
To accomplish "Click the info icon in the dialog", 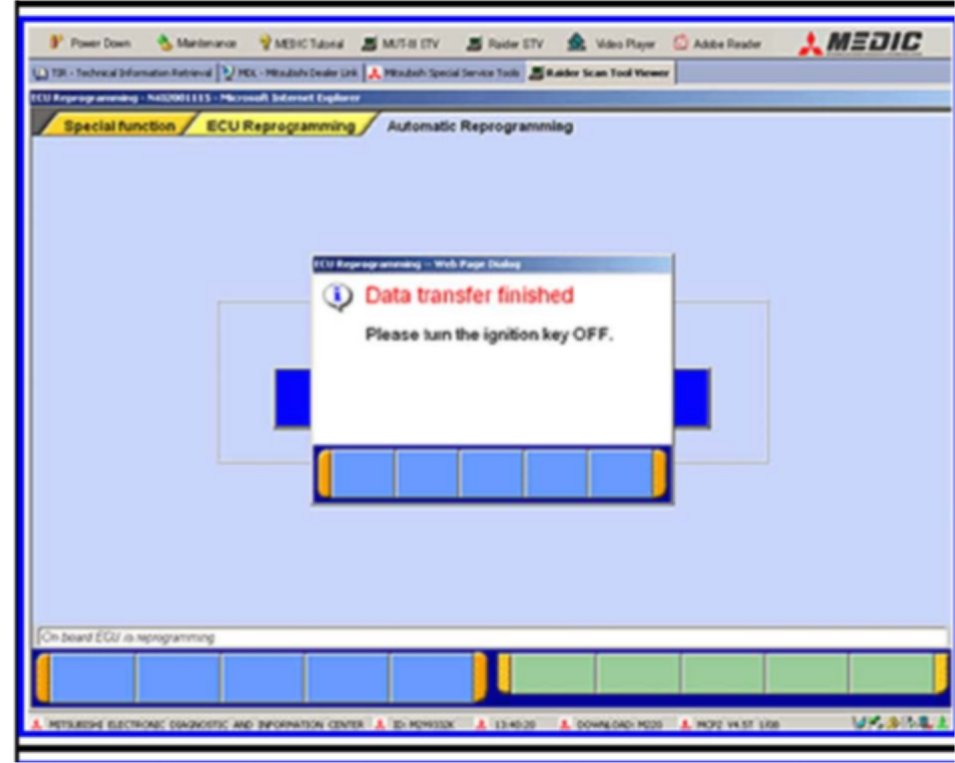I will [x=337, y=296].
